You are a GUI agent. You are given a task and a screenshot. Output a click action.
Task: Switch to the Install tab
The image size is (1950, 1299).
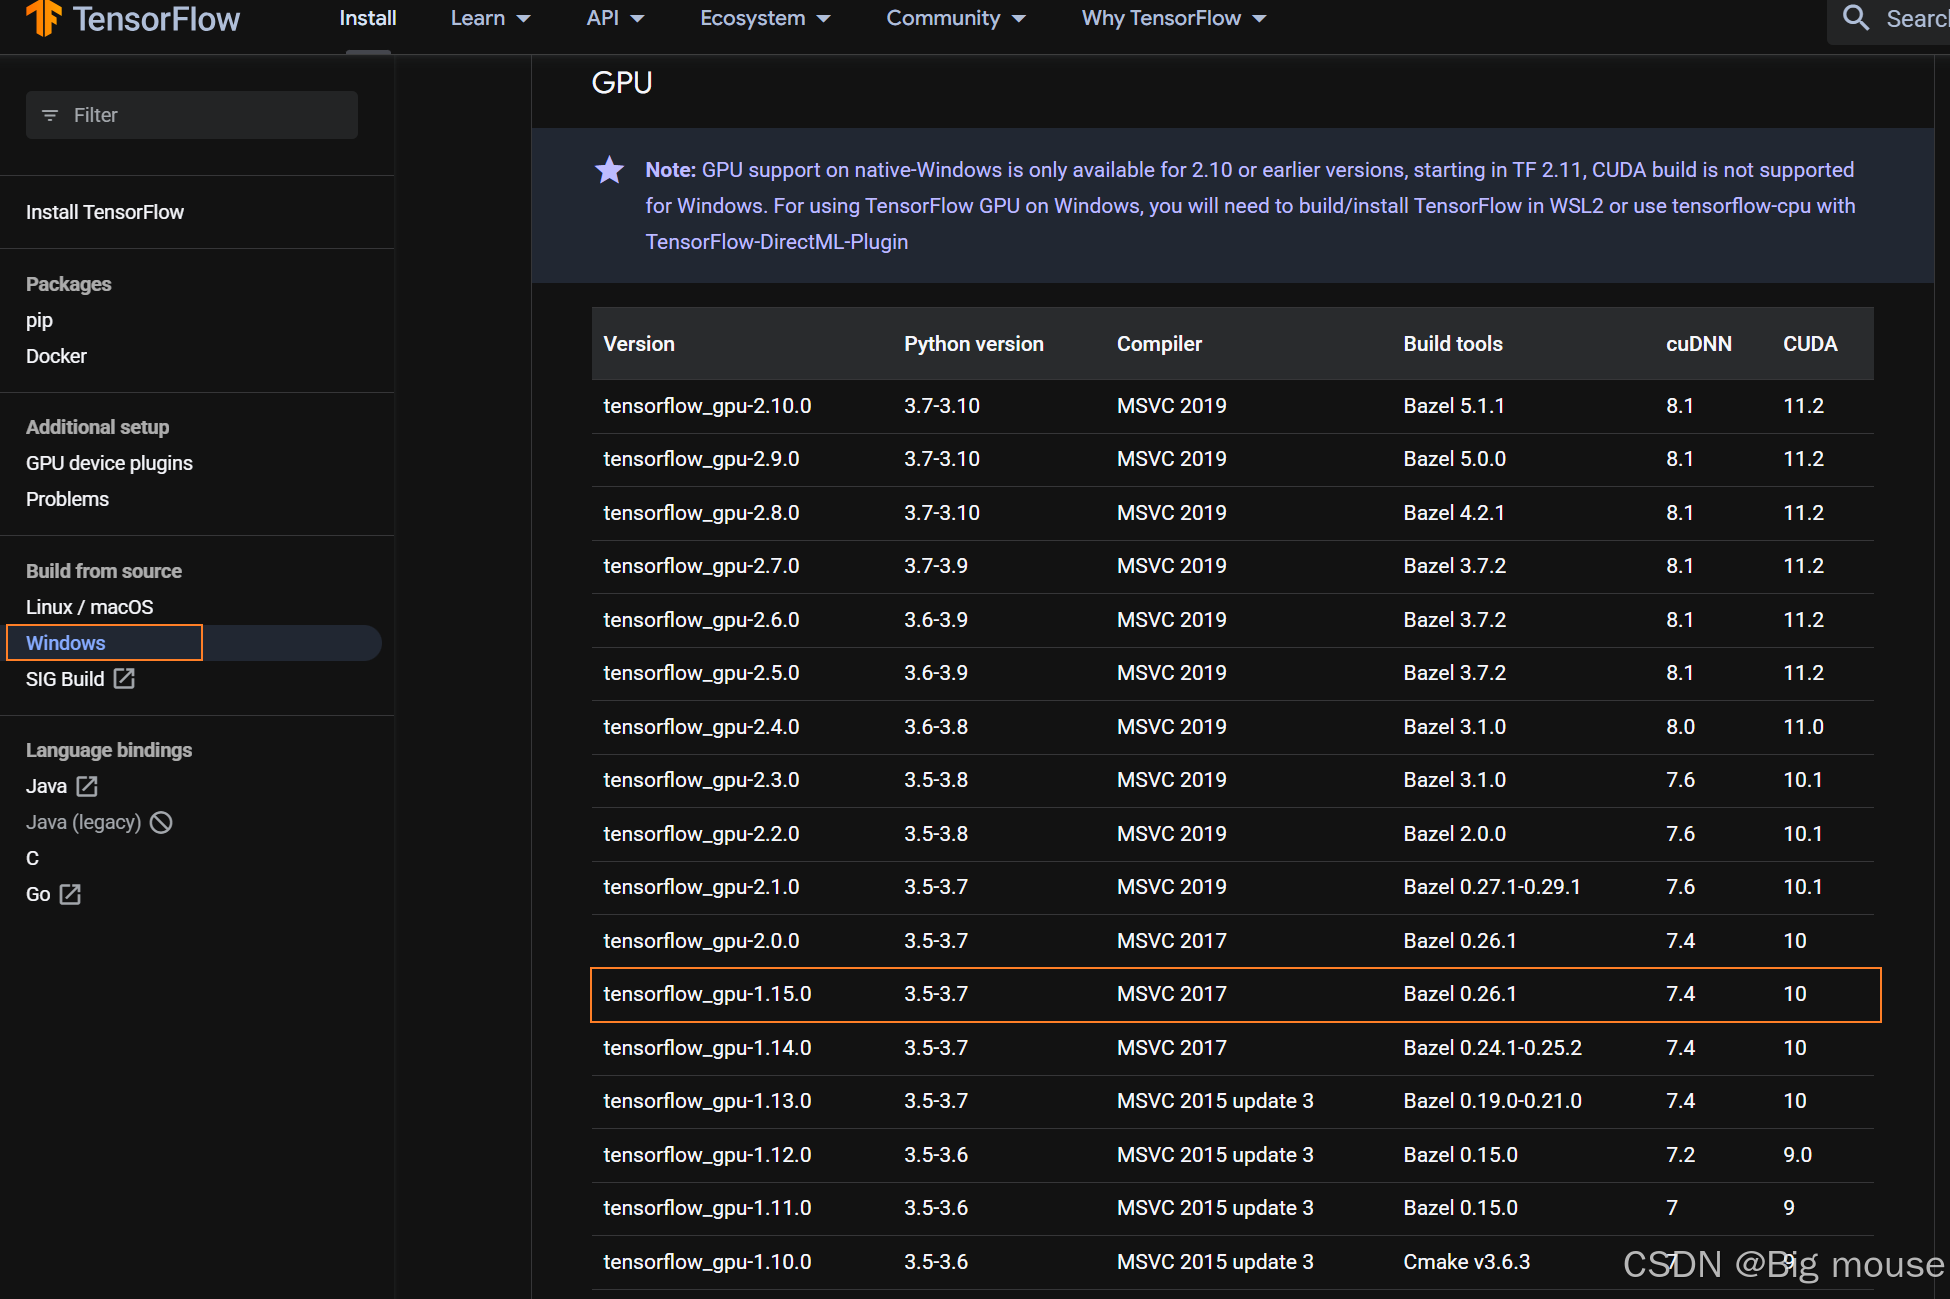click(368, 18)
